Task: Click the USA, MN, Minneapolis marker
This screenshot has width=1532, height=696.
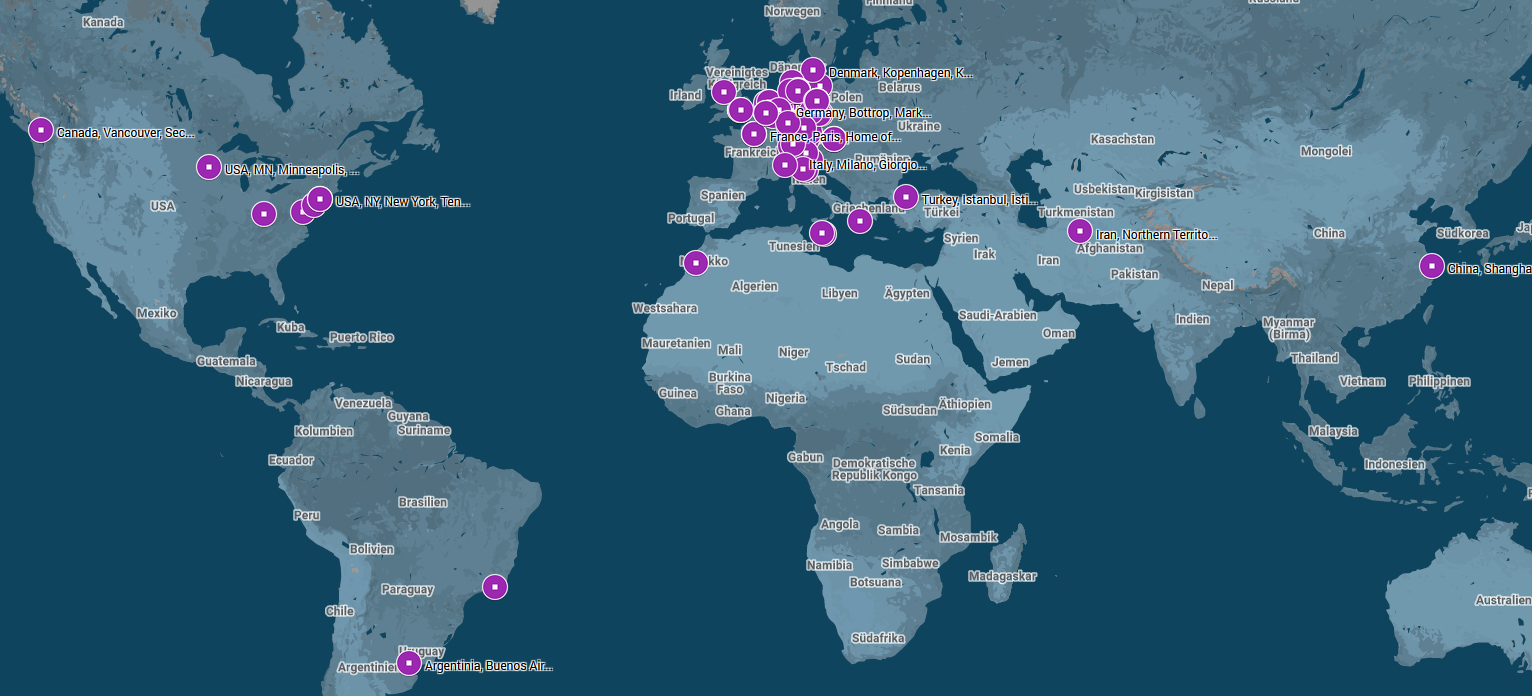Action: click(208, 166)
